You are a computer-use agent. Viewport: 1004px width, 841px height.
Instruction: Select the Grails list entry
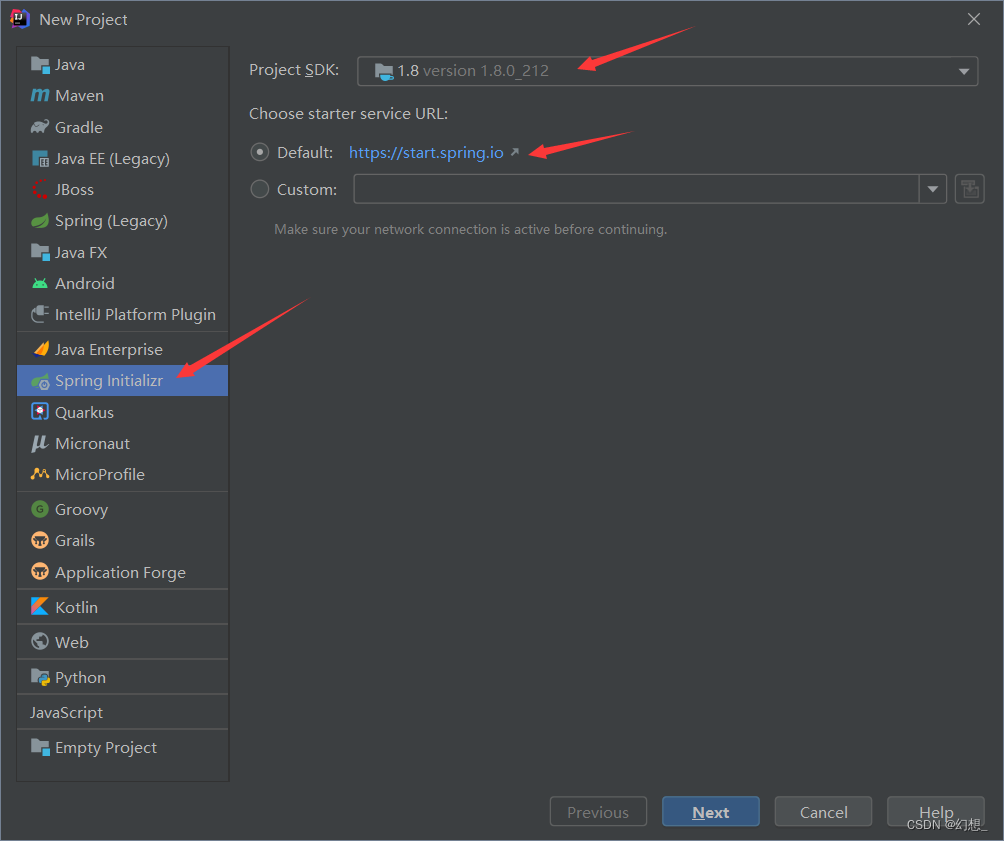(x=122, y=540)
